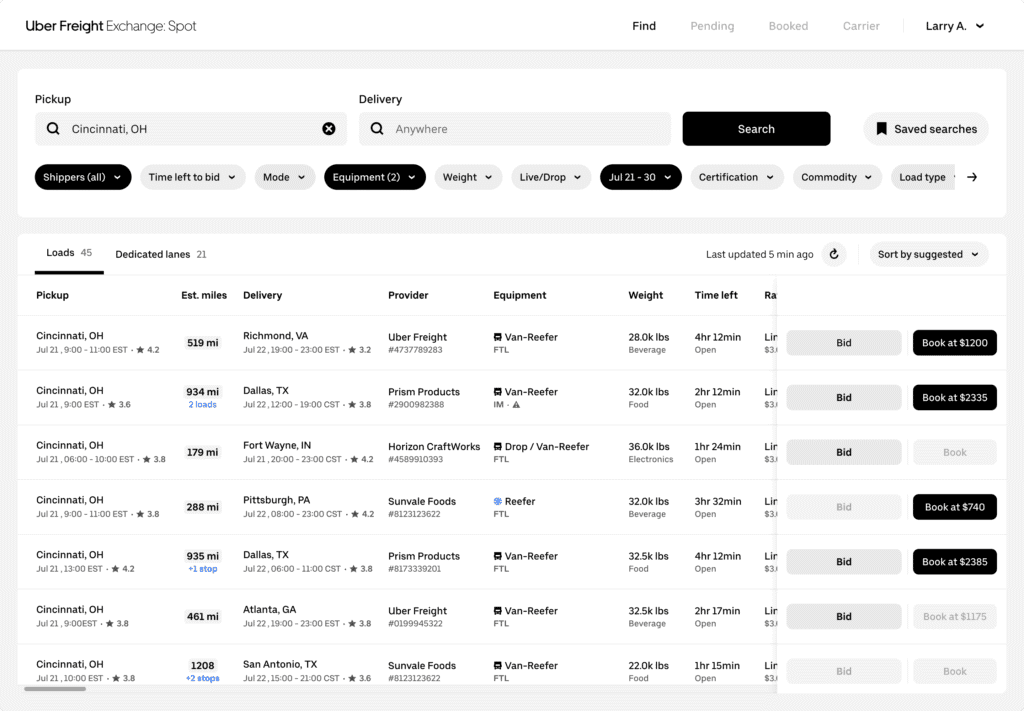Click the Van-Reefer truck icon for Richmond load
This screenshot has height=711, width=1024.
498,338
